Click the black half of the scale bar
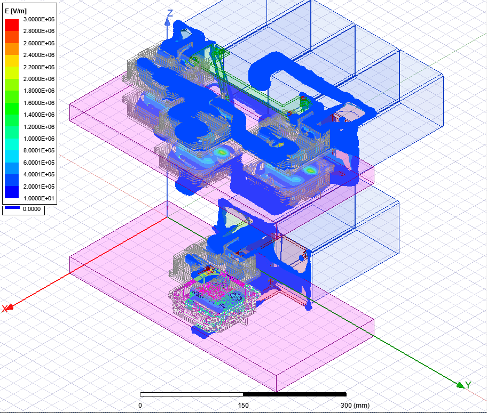488x414 pixels. point(295,395)
